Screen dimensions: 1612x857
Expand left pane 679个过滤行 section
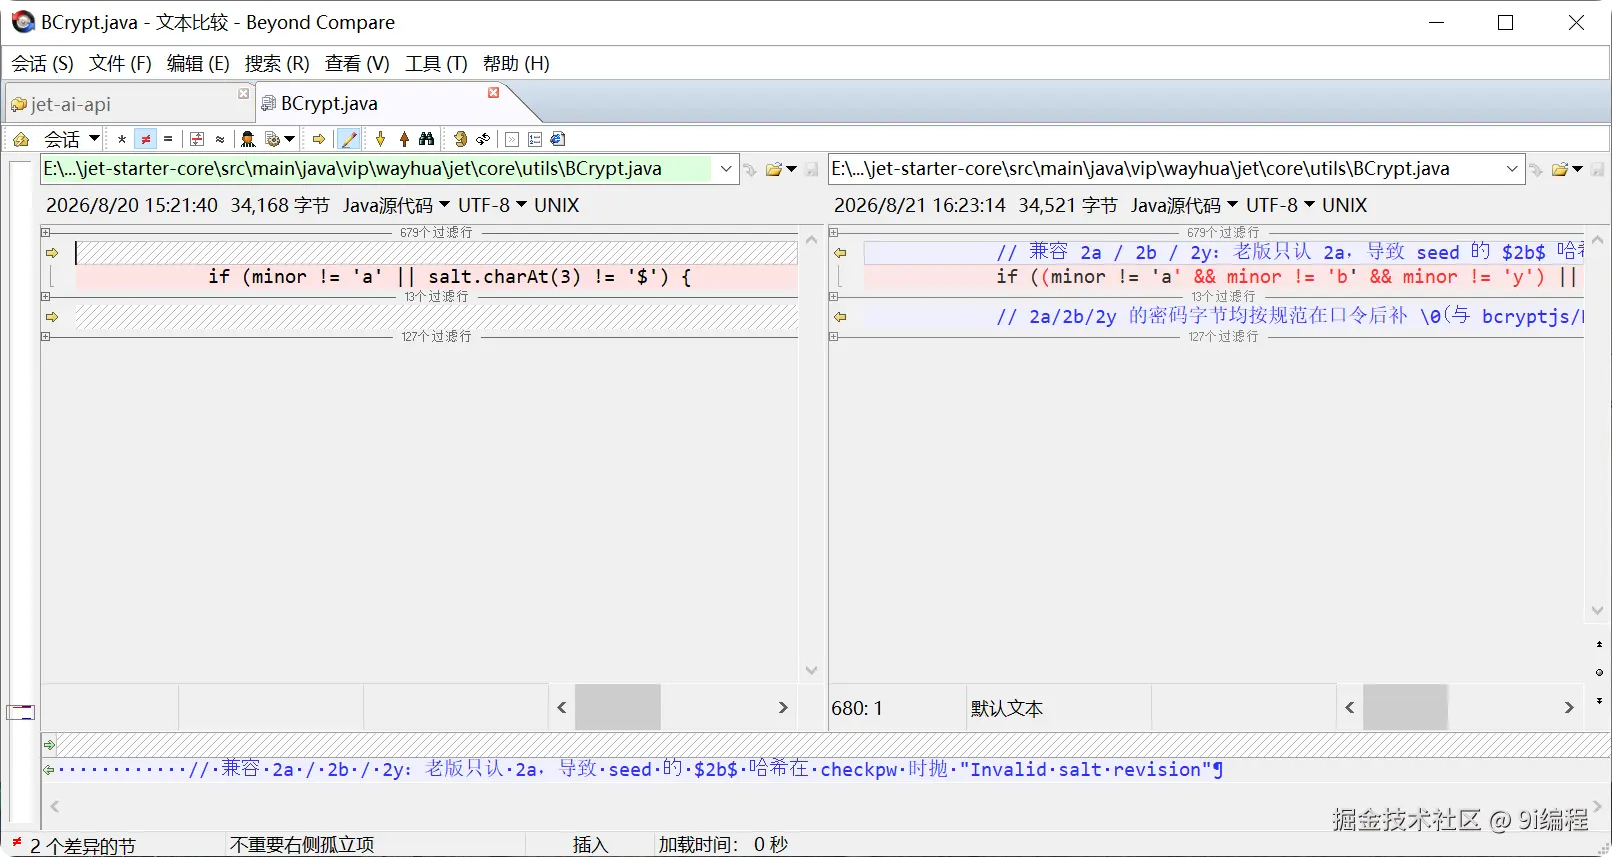[x=45, y=232]
